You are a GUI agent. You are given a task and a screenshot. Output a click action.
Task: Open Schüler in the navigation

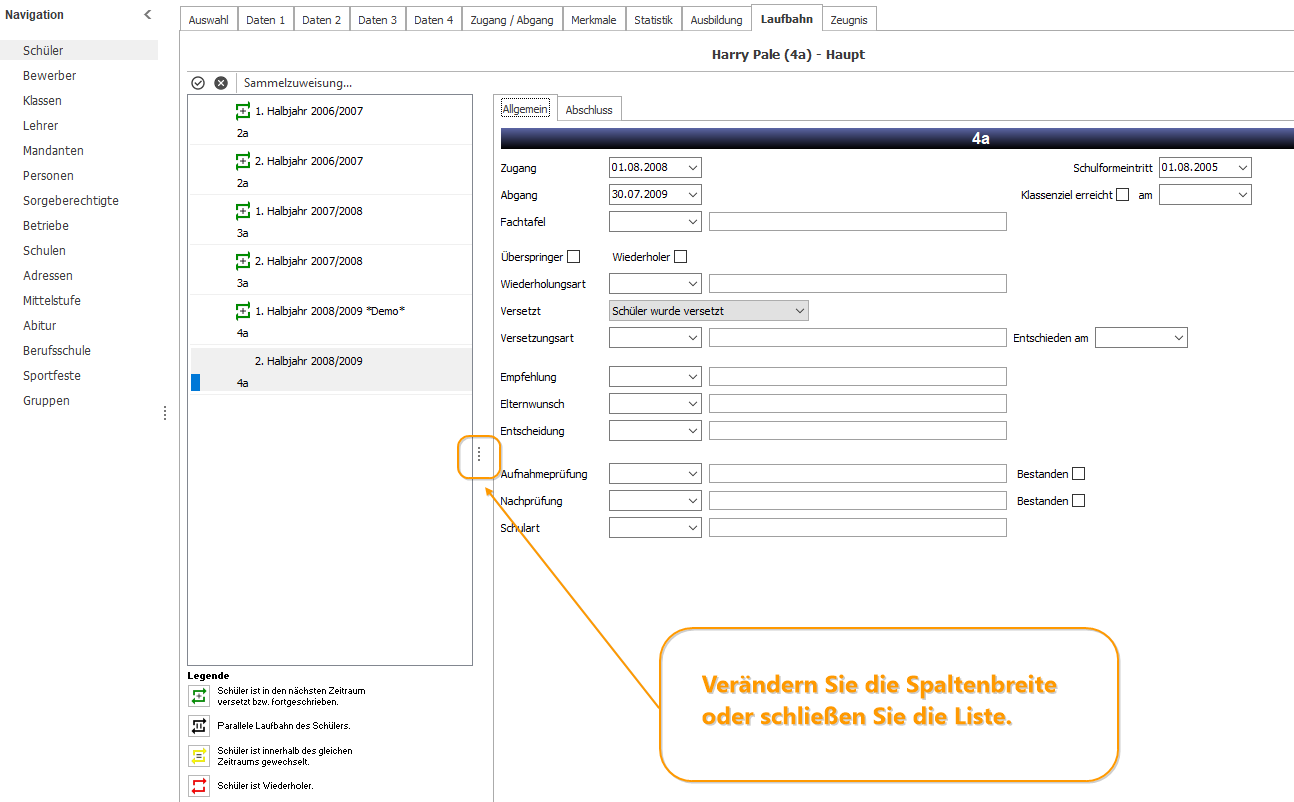[x=79, y=50]
